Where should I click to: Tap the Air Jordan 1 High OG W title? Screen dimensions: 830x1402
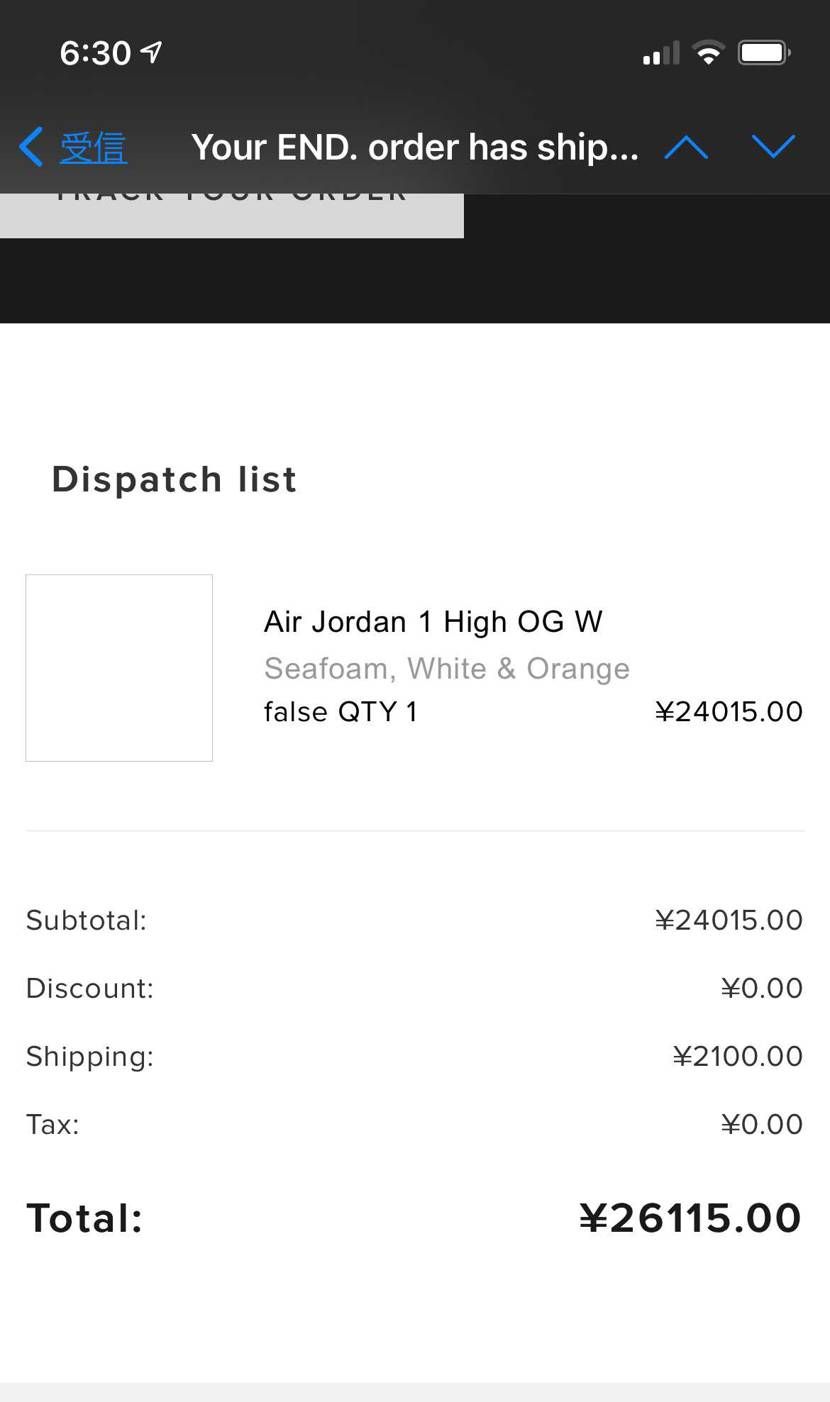tap(433, 622)
